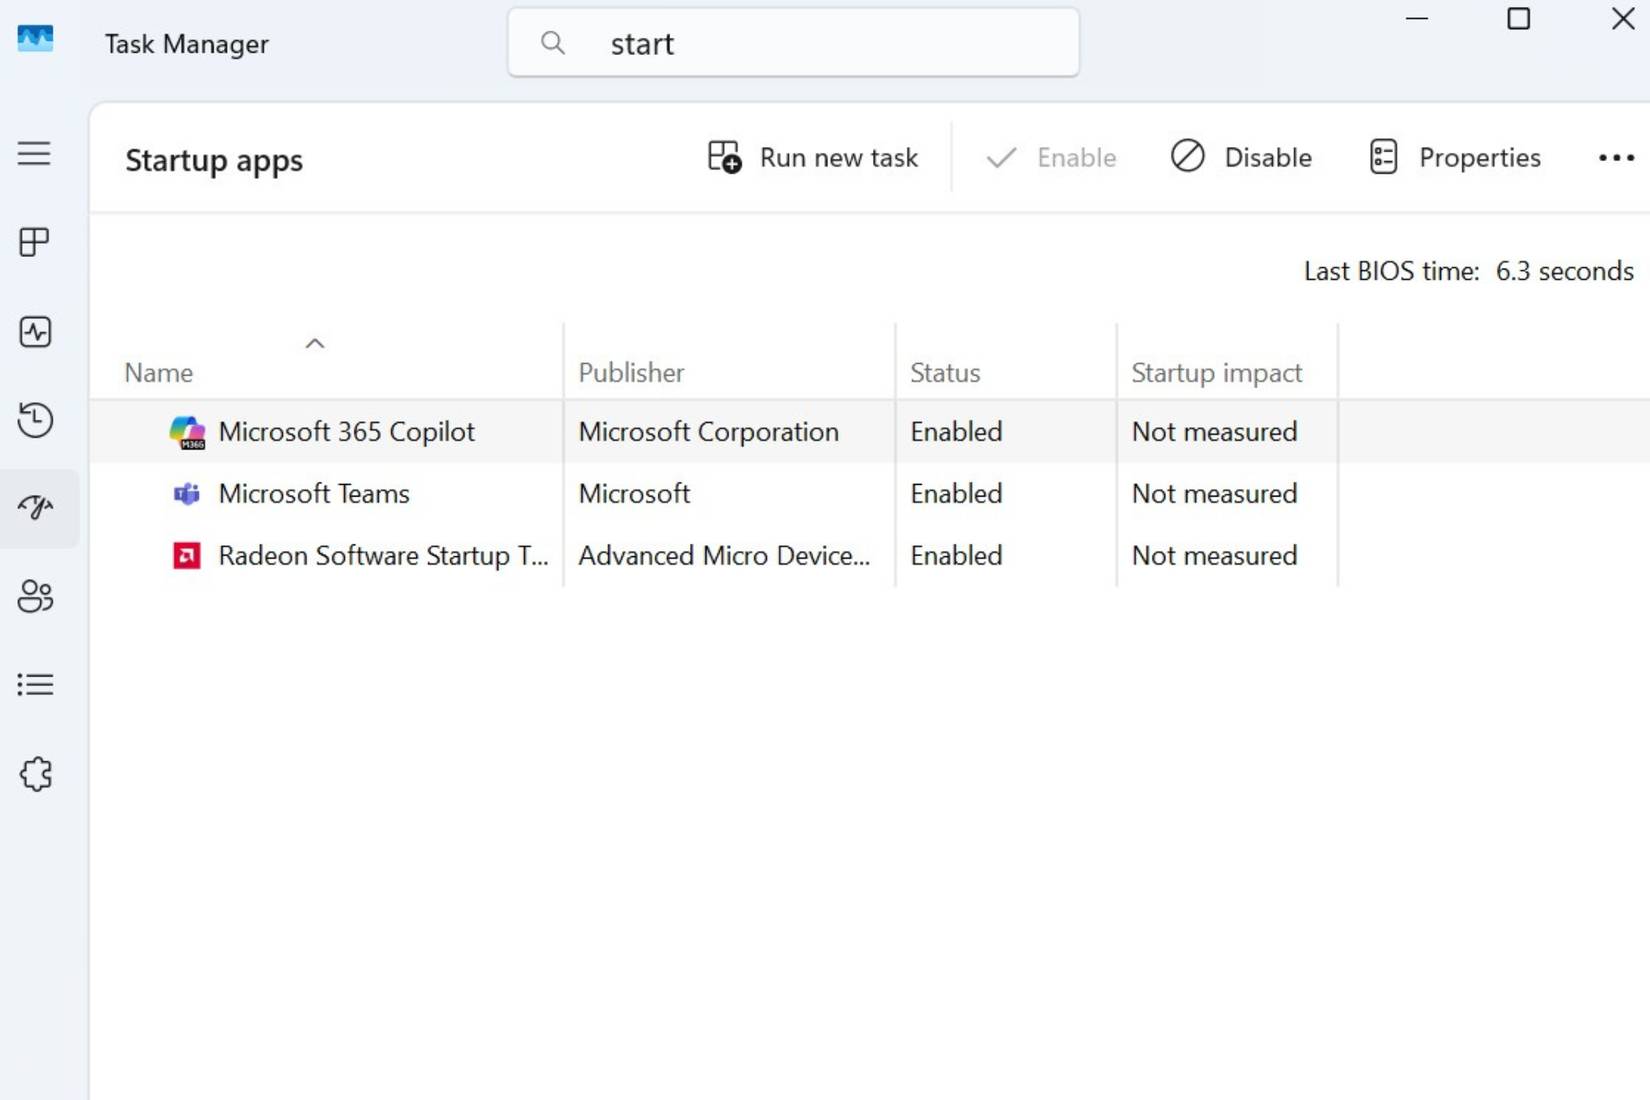Screen dimensions: 1650x1100
Task: Open Task Manager settings gear
Action: [x=35, y=774]
